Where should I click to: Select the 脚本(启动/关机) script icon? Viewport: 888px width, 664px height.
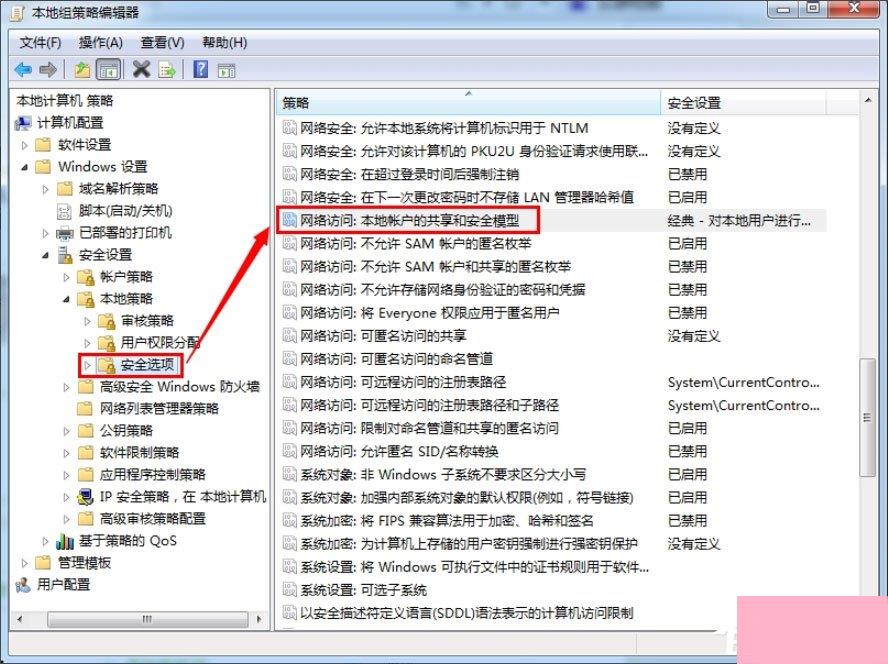[x=64, y=211]
